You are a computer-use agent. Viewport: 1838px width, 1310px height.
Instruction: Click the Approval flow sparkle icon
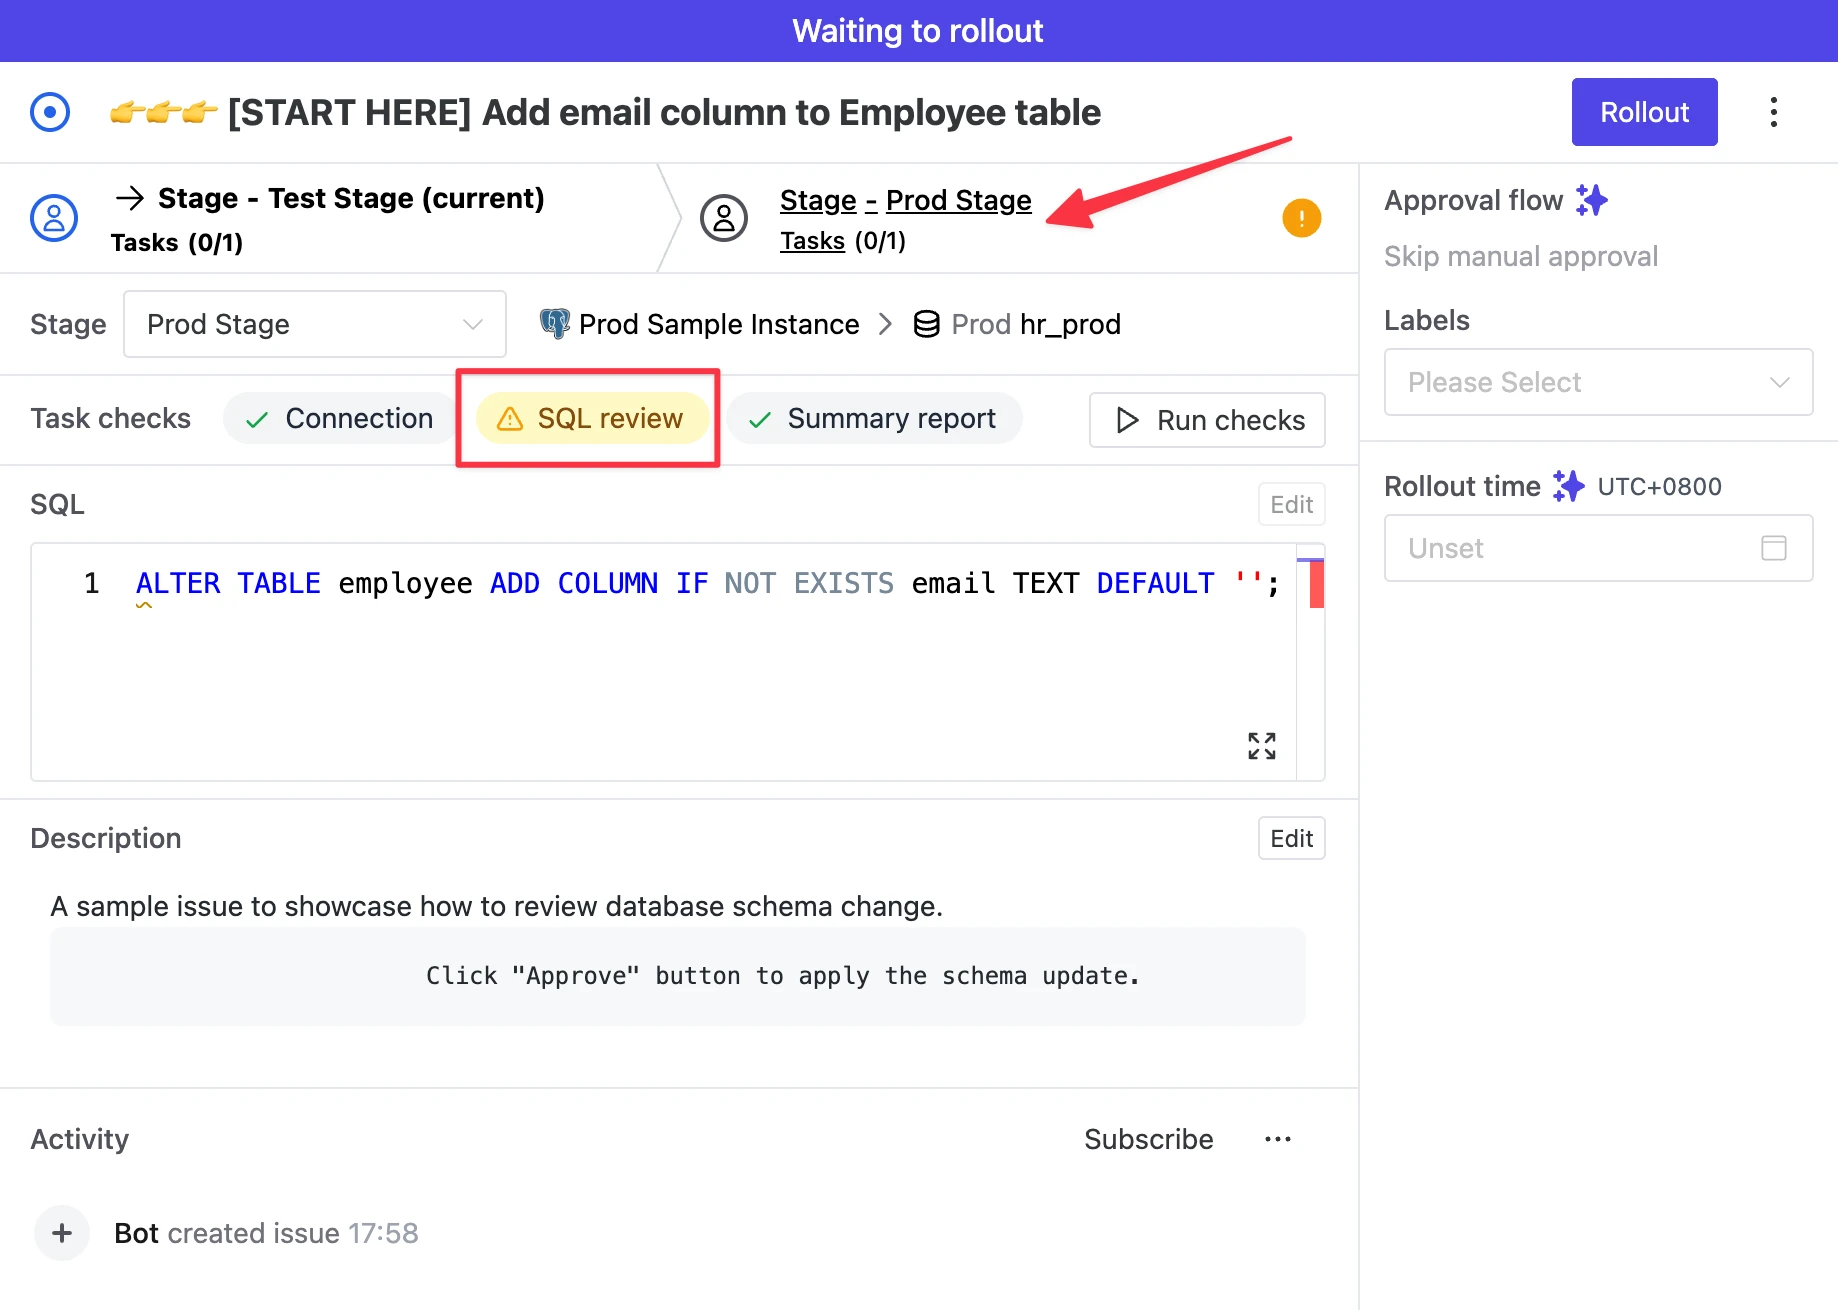(1591, 200)
